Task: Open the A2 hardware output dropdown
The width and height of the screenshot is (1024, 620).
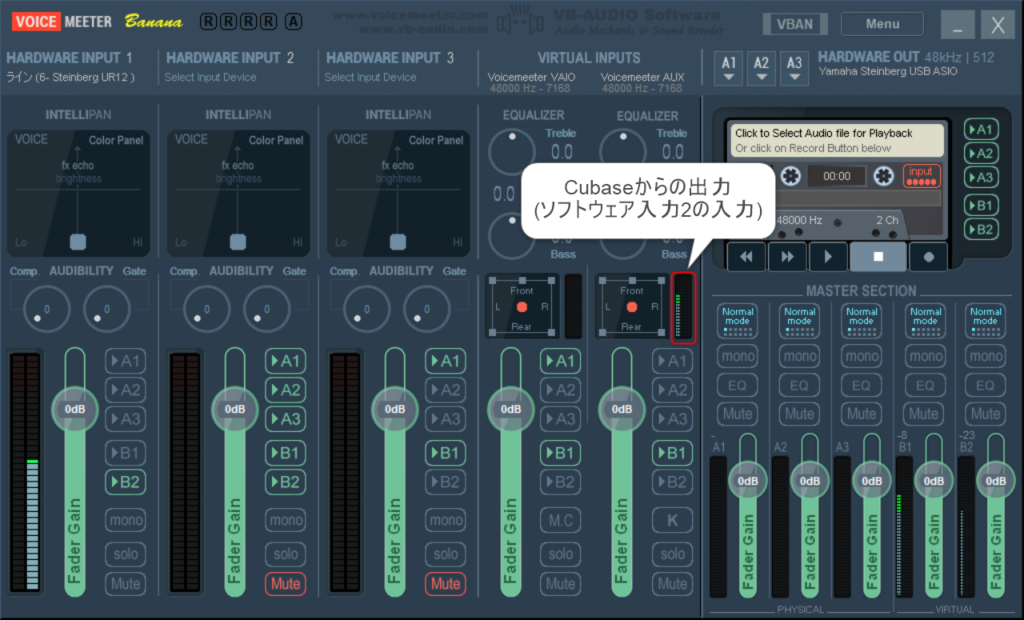Action: pos(761,68)
